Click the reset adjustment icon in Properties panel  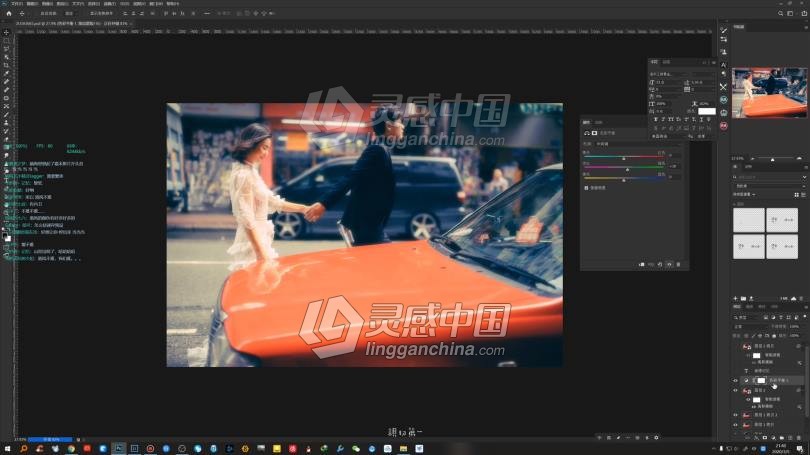pyautogui.click(x=660, y=264)
